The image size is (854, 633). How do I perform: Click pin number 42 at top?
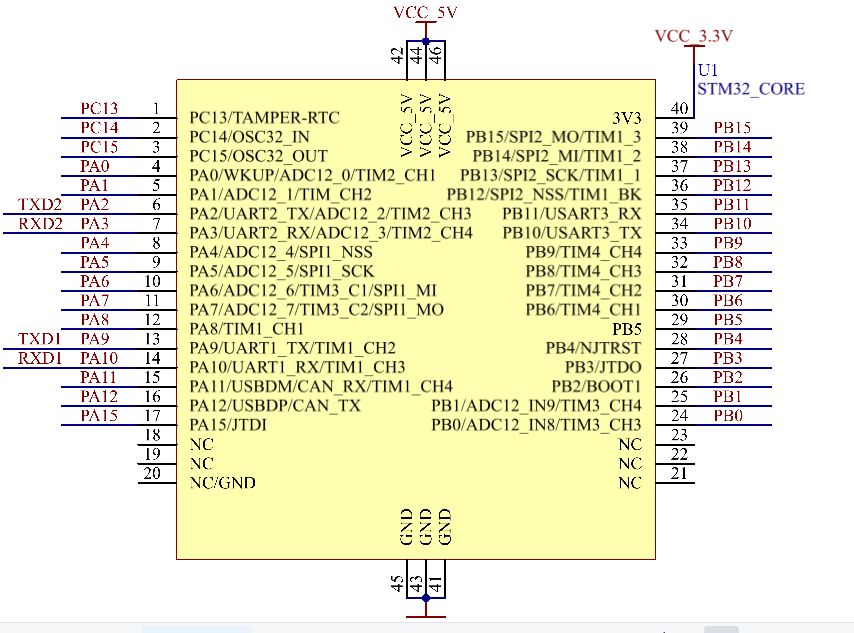click(x=398, y=56)
